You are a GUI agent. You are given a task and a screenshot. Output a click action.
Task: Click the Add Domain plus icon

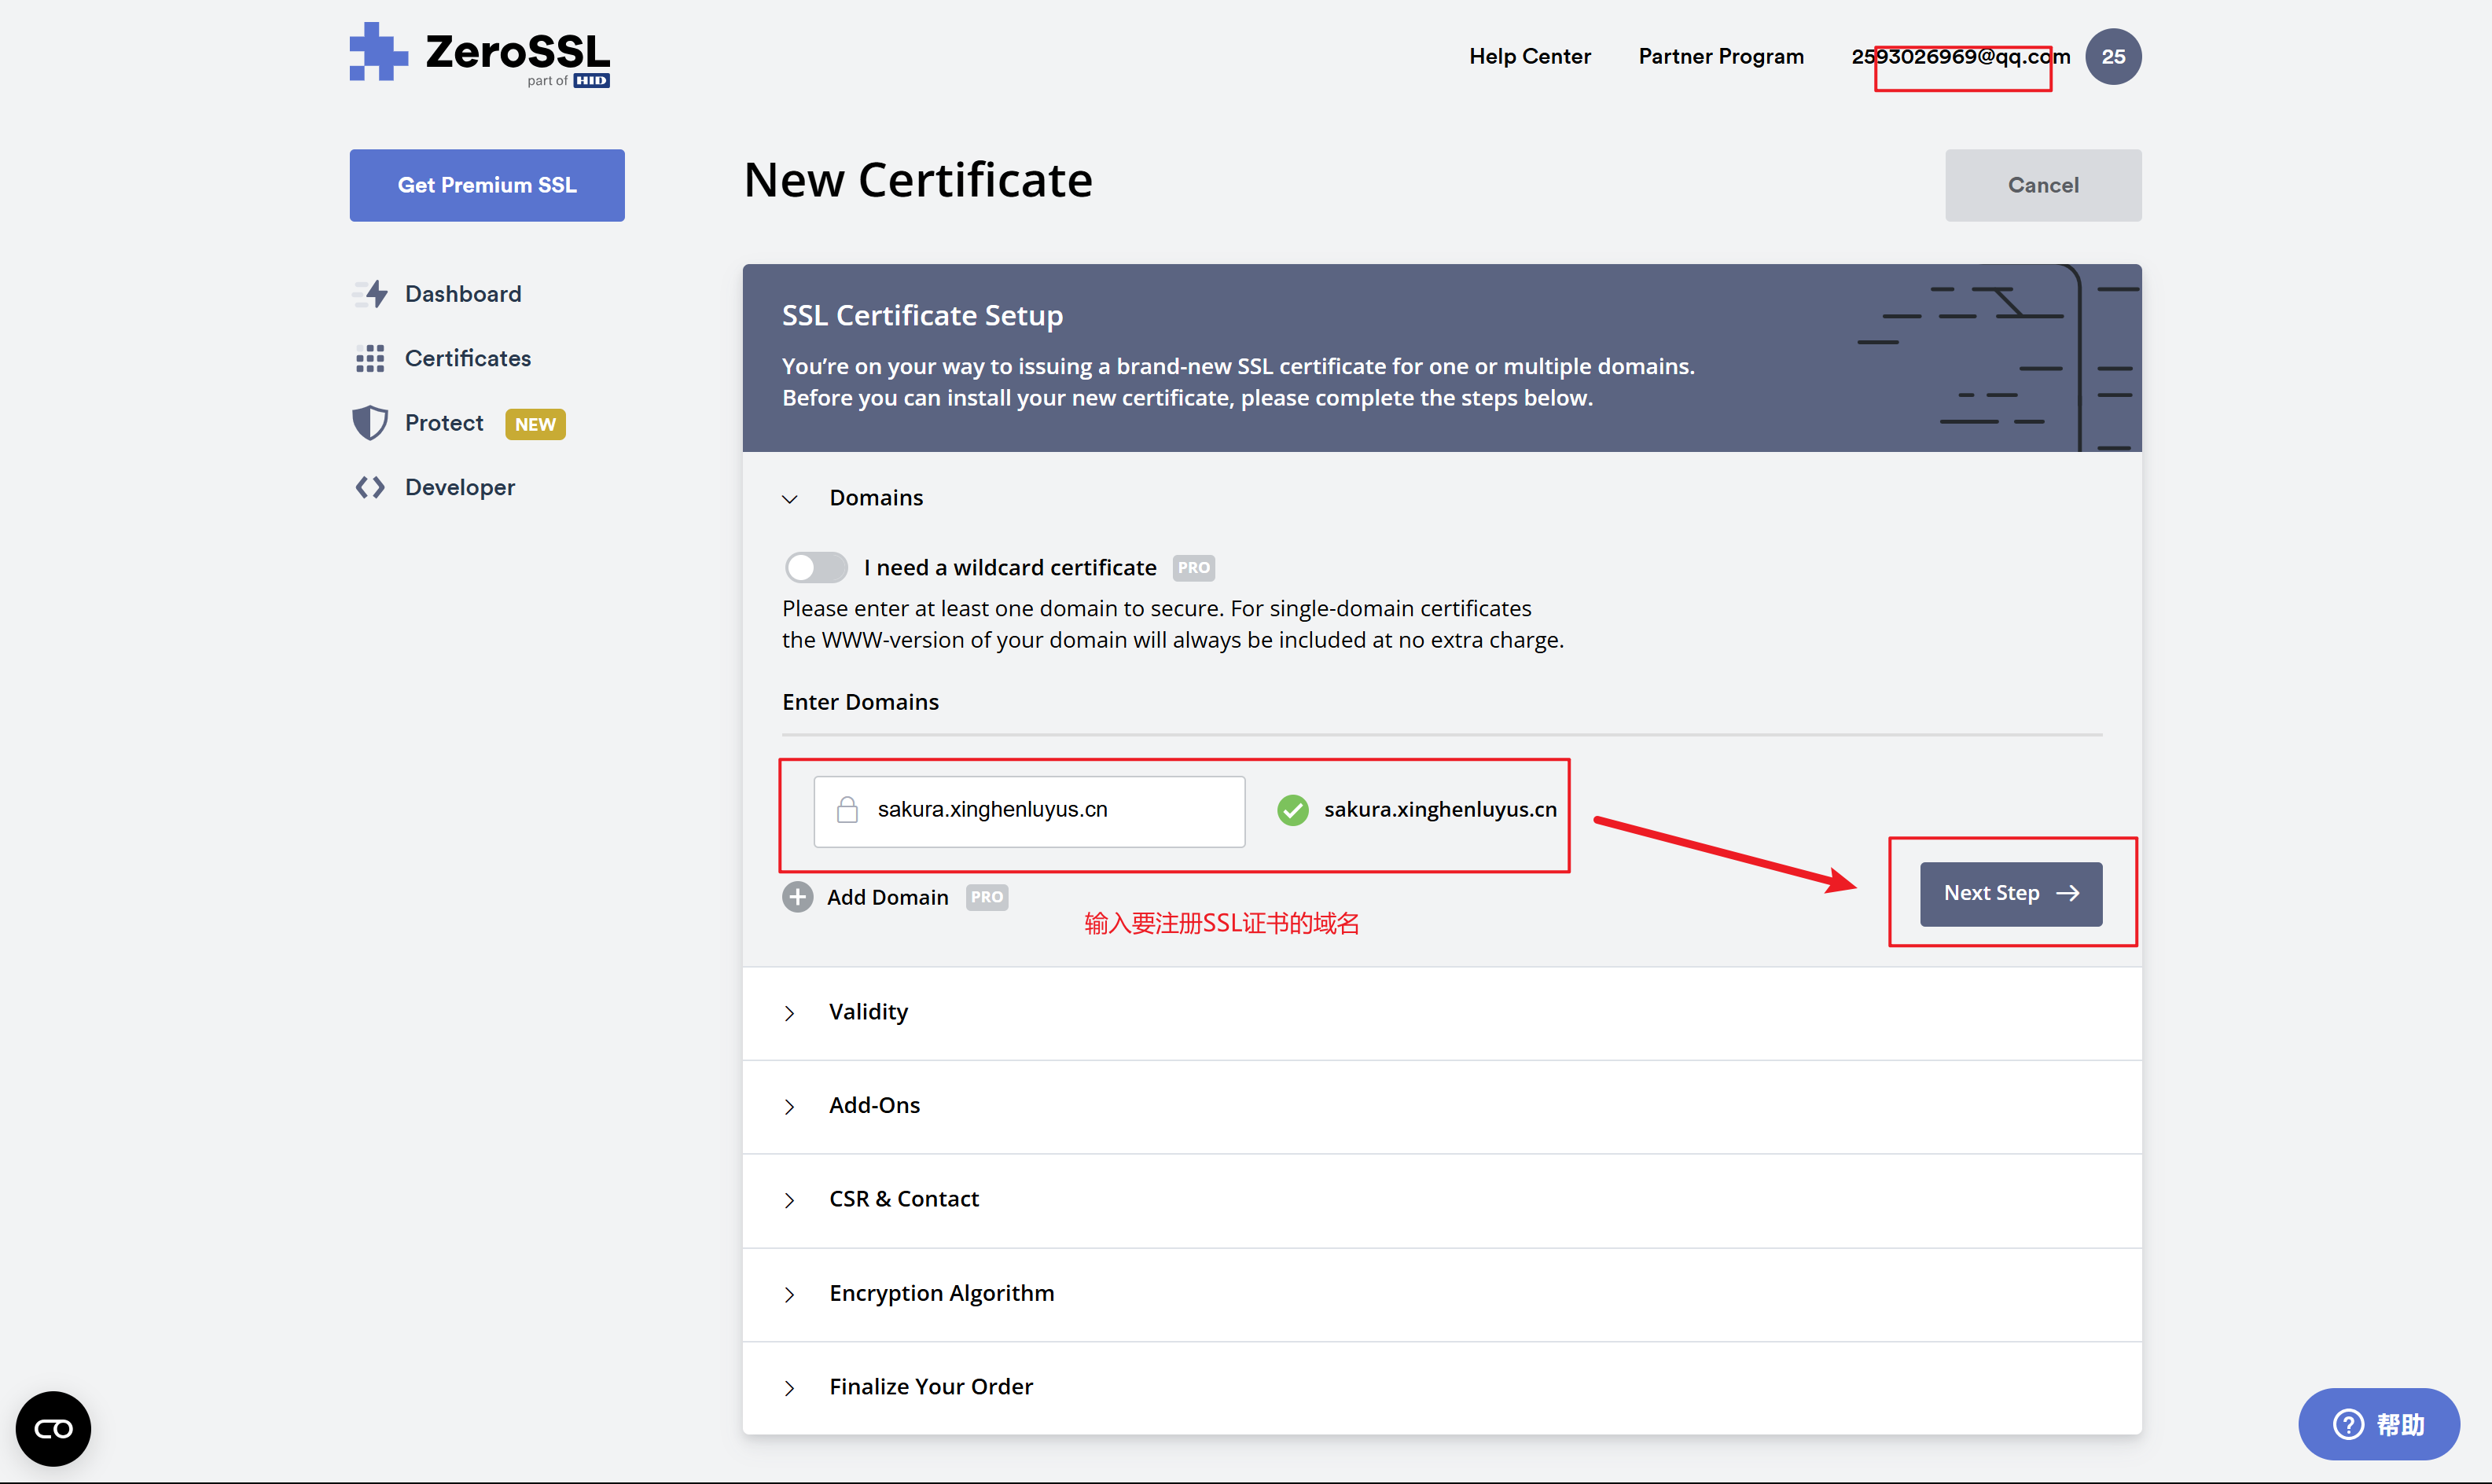797,897
